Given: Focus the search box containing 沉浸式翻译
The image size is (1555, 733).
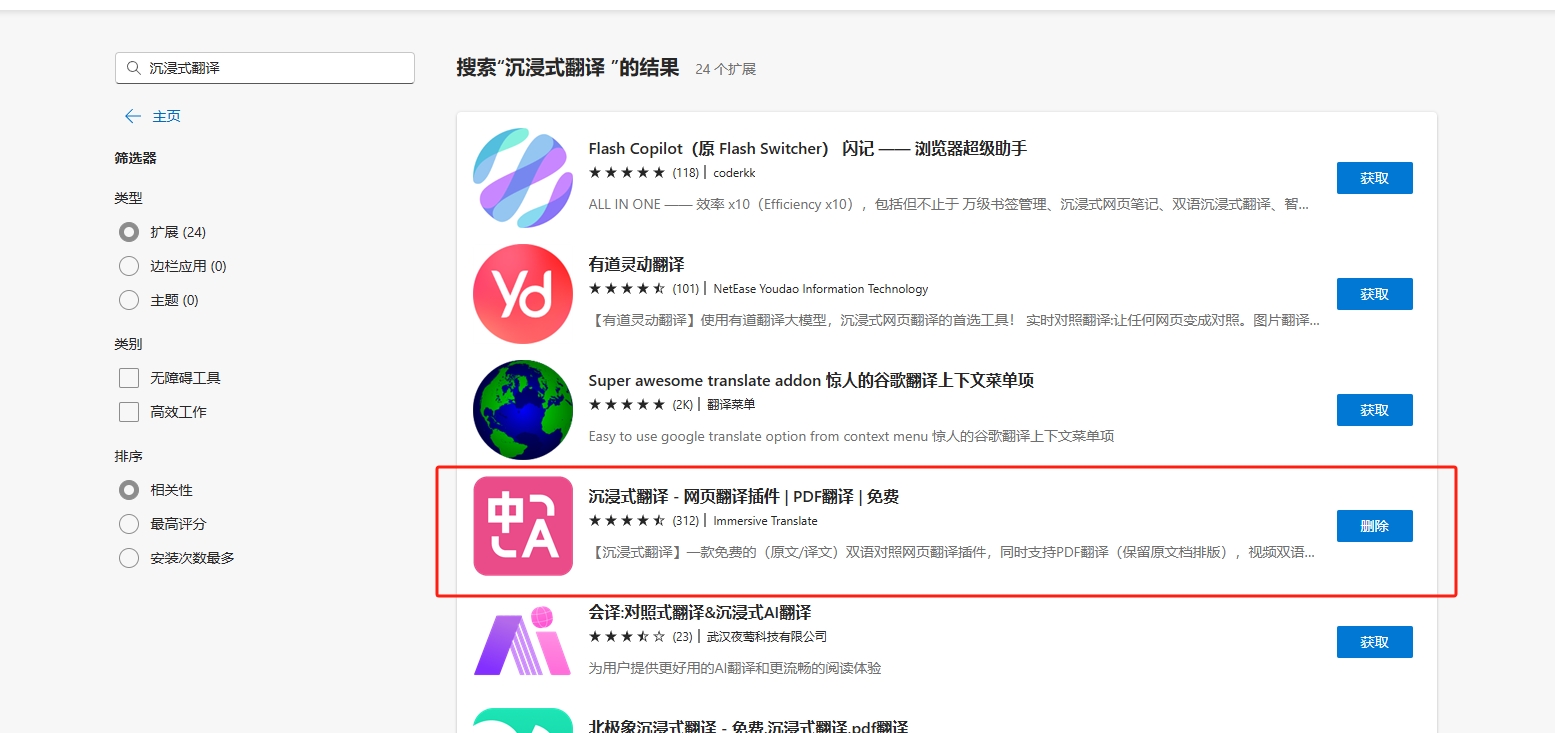Looking at the screenshot, I should click(265, 68).
